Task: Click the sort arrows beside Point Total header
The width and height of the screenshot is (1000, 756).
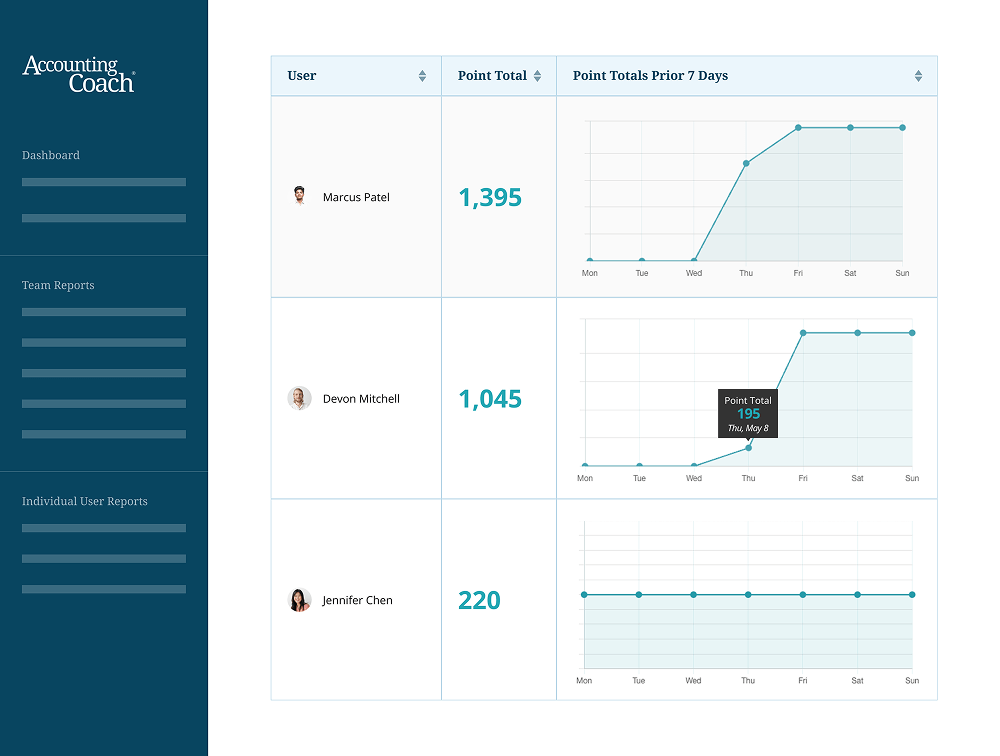Action: 538,75
